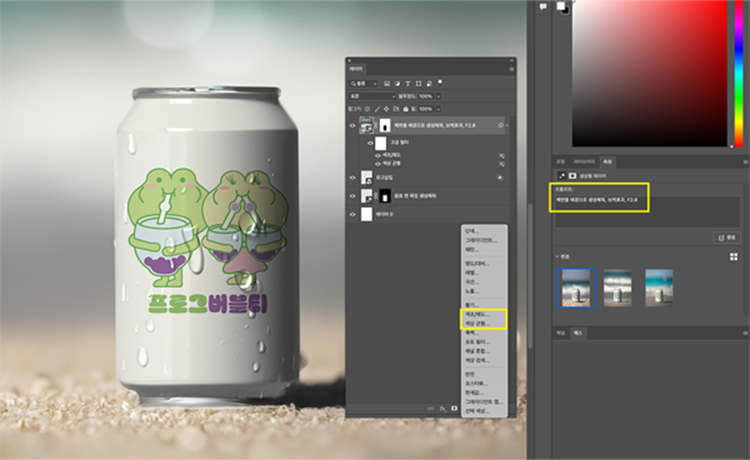This screenshot has width=750, height=460.
Task: Switch to the Adjustments (조정) tab
Action: pyautogui.click(x=561, y=162)
